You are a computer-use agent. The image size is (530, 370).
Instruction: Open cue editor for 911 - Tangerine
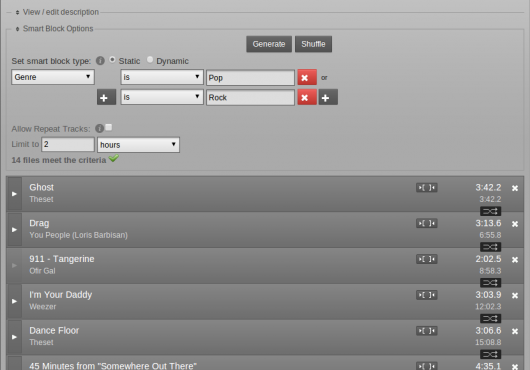click(427, 259)
